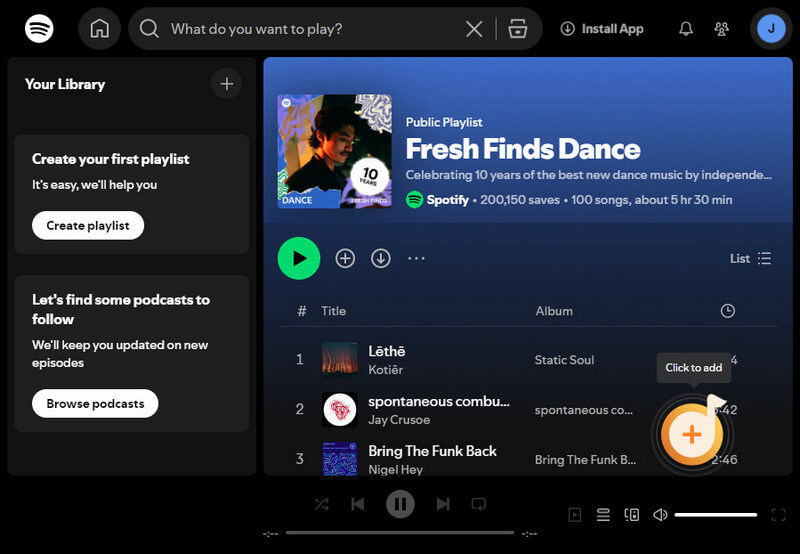This screenshot has width=800, height=554.
Task: Open the J profile avatar menu
Action: click(x=771, y=29)
